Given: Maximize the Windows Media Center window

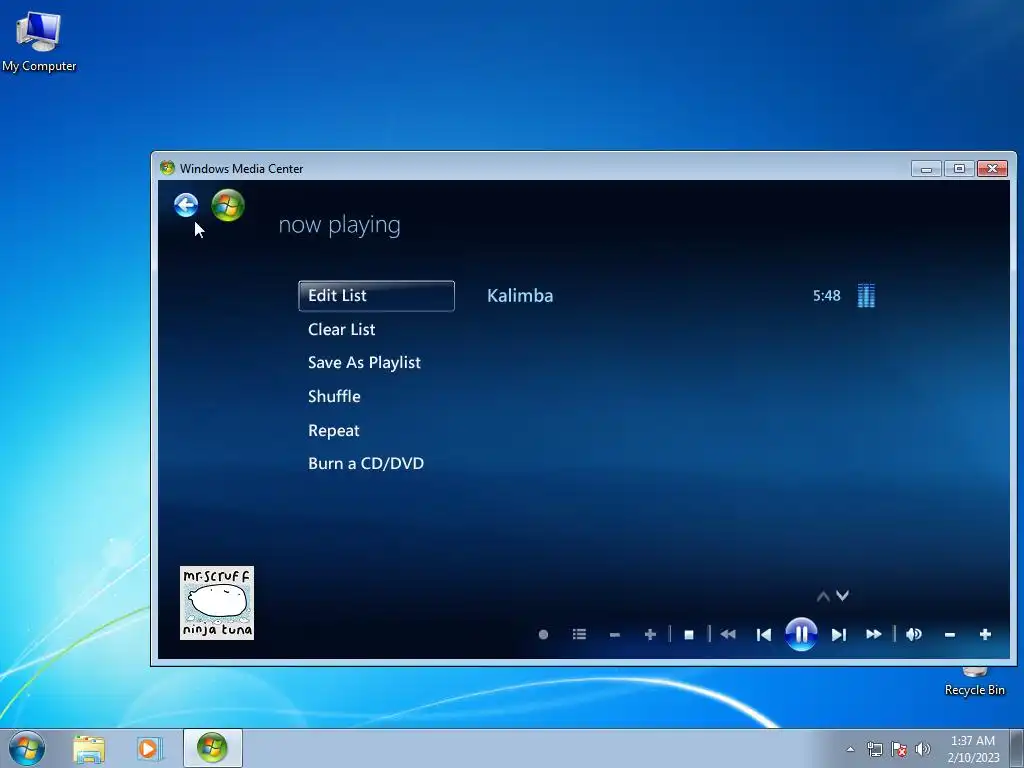Looking at the screenshot, I should click(x=959, y=168).
